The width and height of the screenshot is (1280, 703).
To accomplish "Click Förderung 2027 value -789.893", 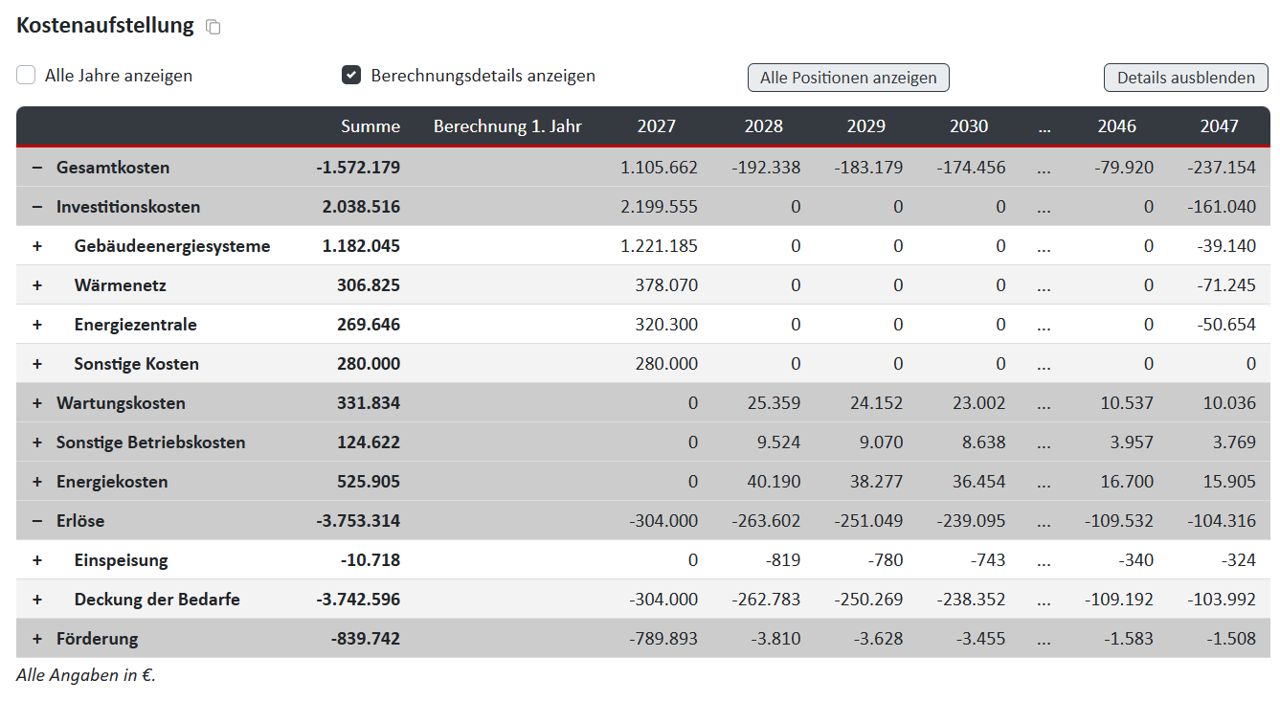I will tap(664, 638).
